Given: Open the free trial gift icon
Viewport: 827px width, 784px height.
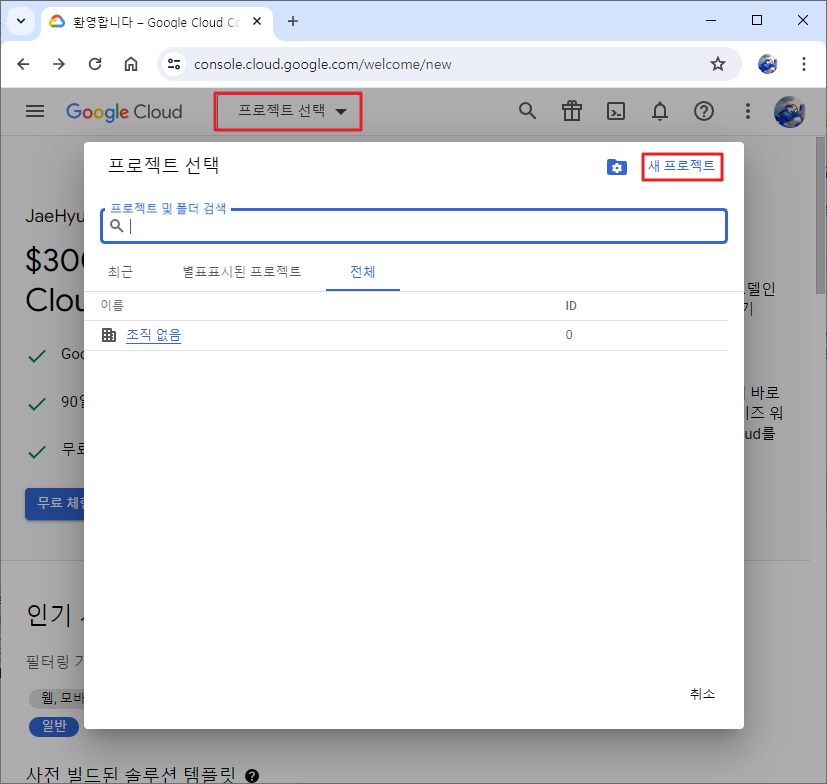Looking at the screenshot, I should pyautogui.click(x=572, y=111).
